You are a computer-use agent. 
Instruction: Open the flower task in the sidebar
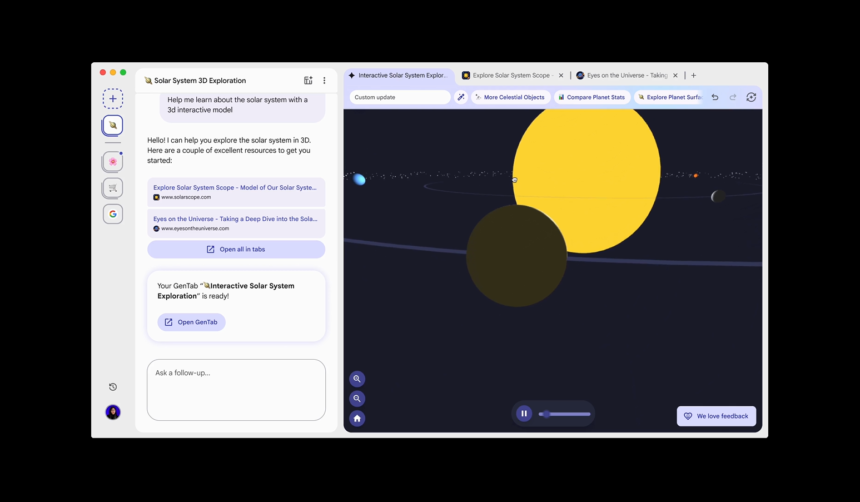[112, 161]
